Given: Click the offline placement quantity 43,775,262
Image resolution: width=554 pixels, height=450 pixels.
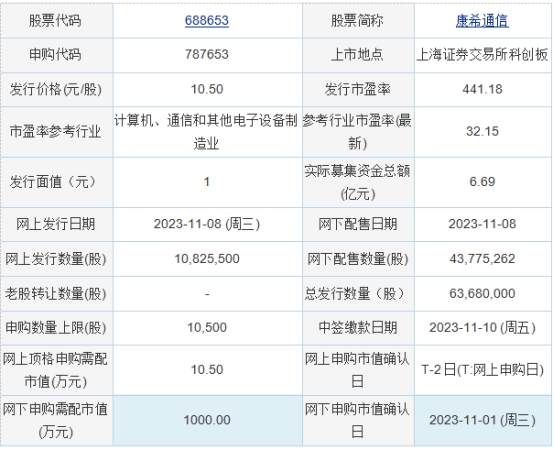Looking at the screenshot, I should pyautogui.click(x=482, y=259).
